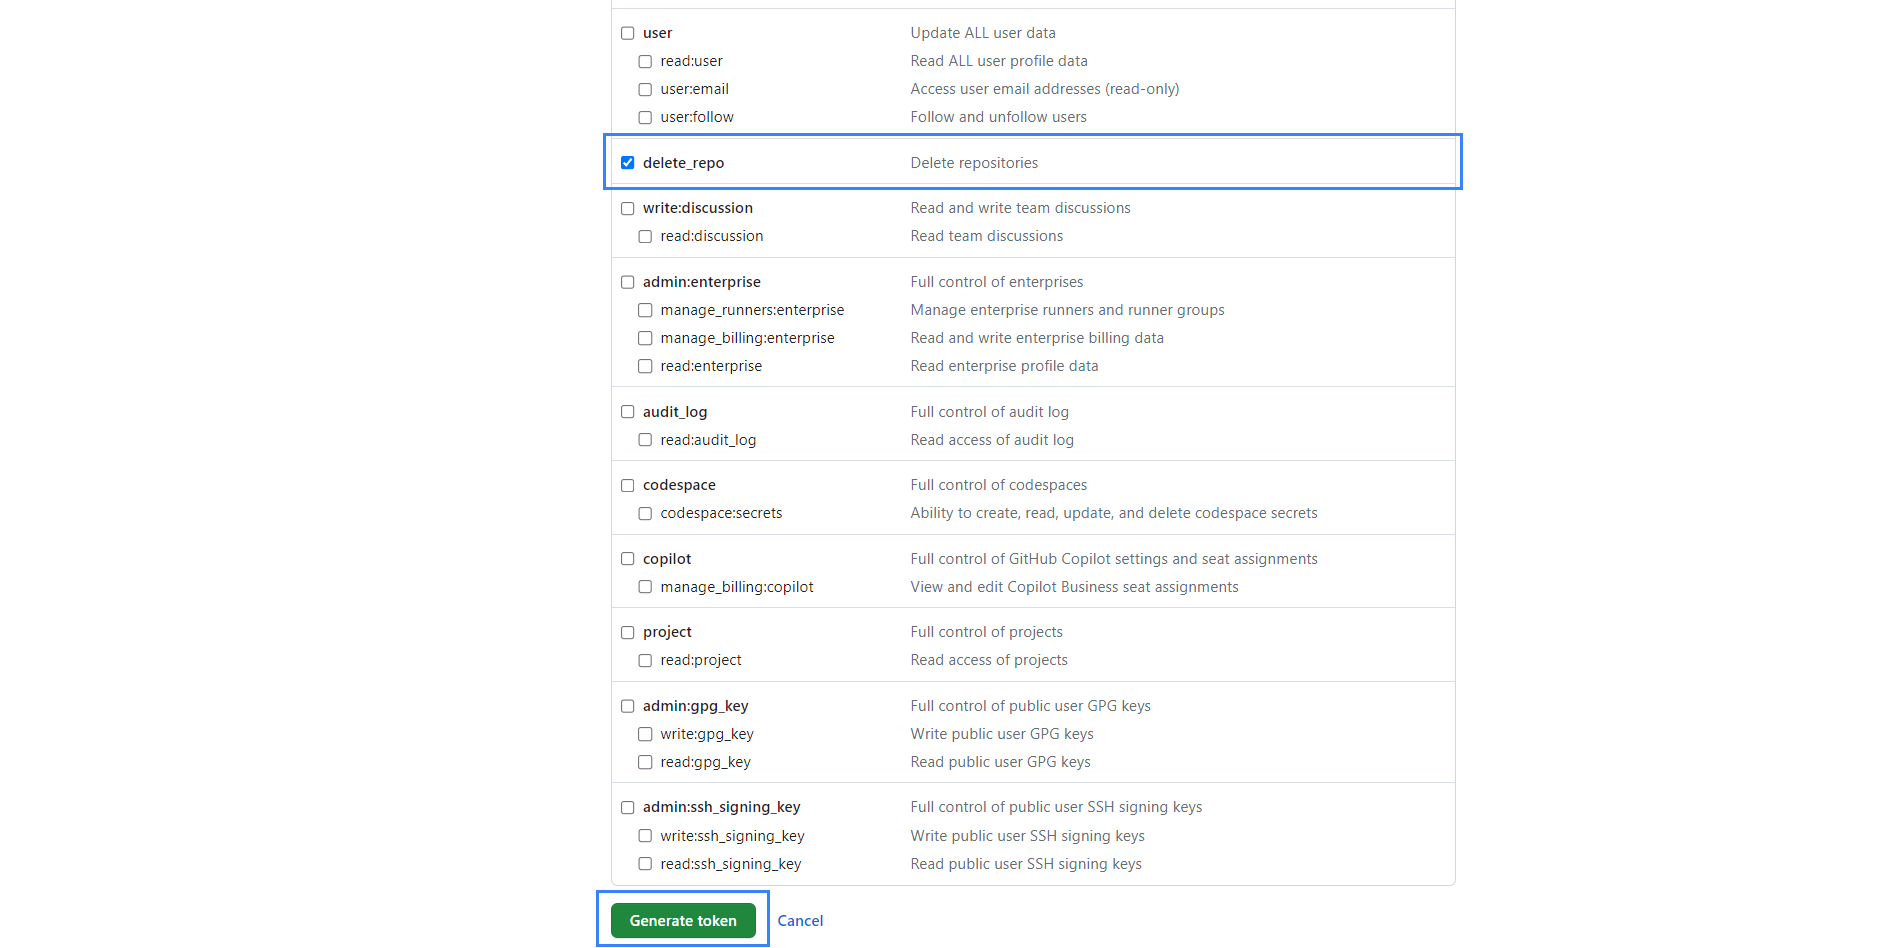The width and height of the screenshot is (1893, 948).
Task: Enable manage_billing:copilot permission
Action: [x=645, y=587]
